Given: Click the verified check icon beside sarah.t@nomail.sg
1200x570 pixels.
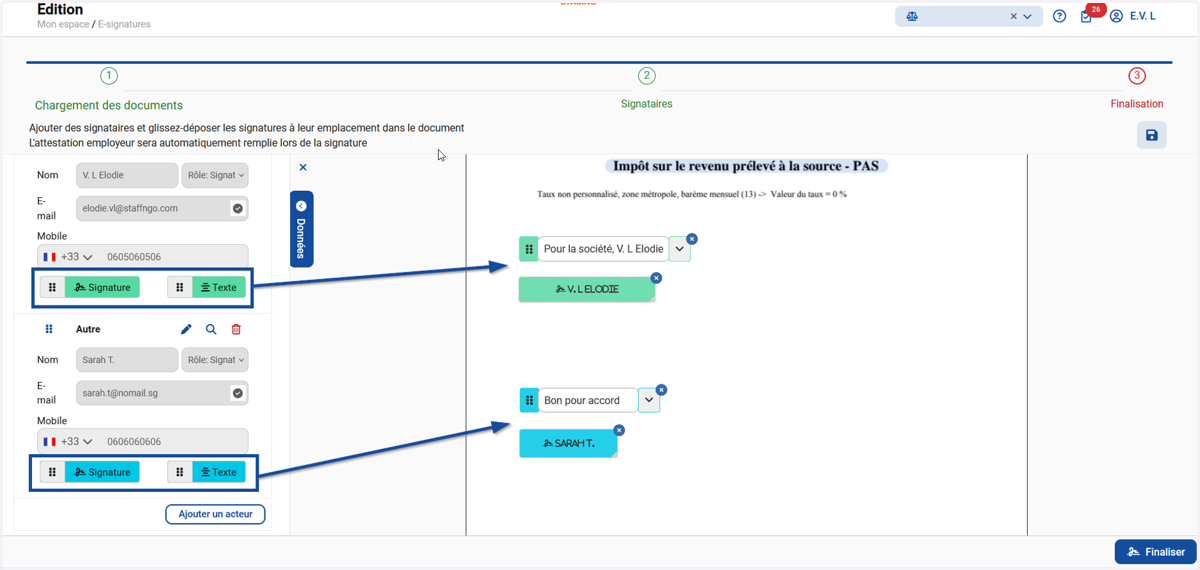Looking at the screenshot, I should (x=238, y=393).
